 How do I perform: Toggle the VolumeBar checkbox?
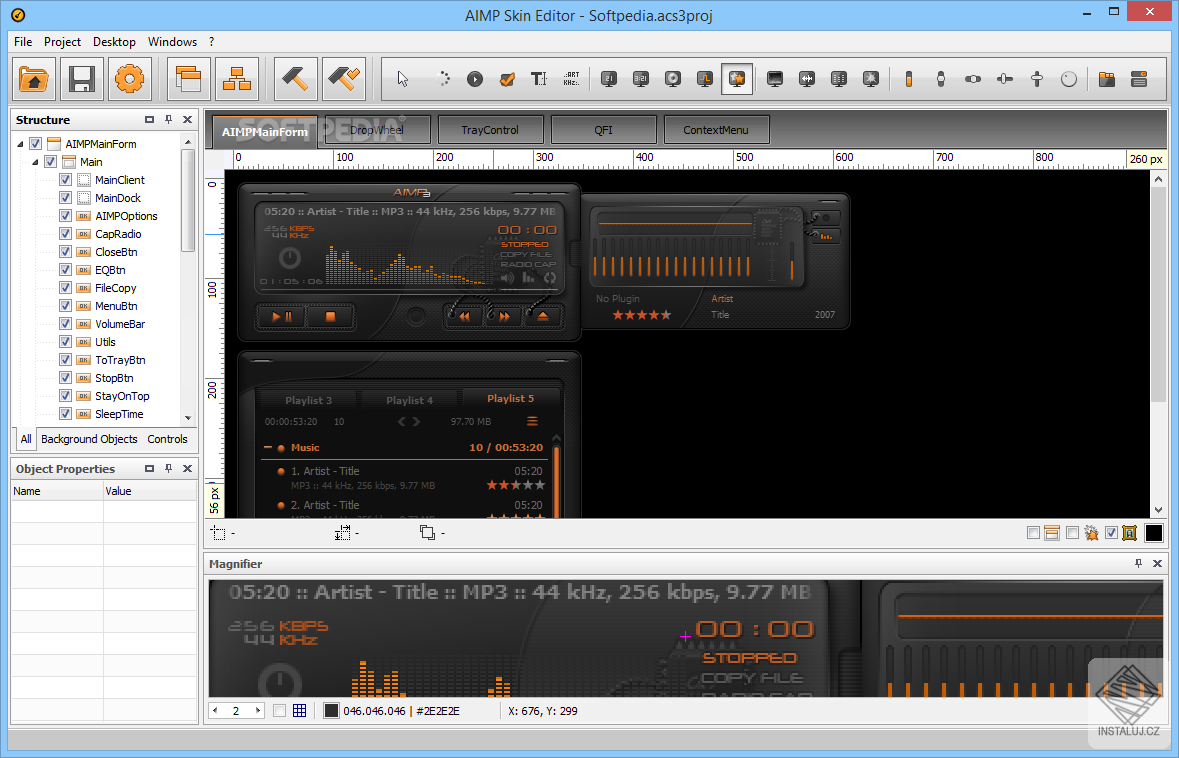click(65, 324)
